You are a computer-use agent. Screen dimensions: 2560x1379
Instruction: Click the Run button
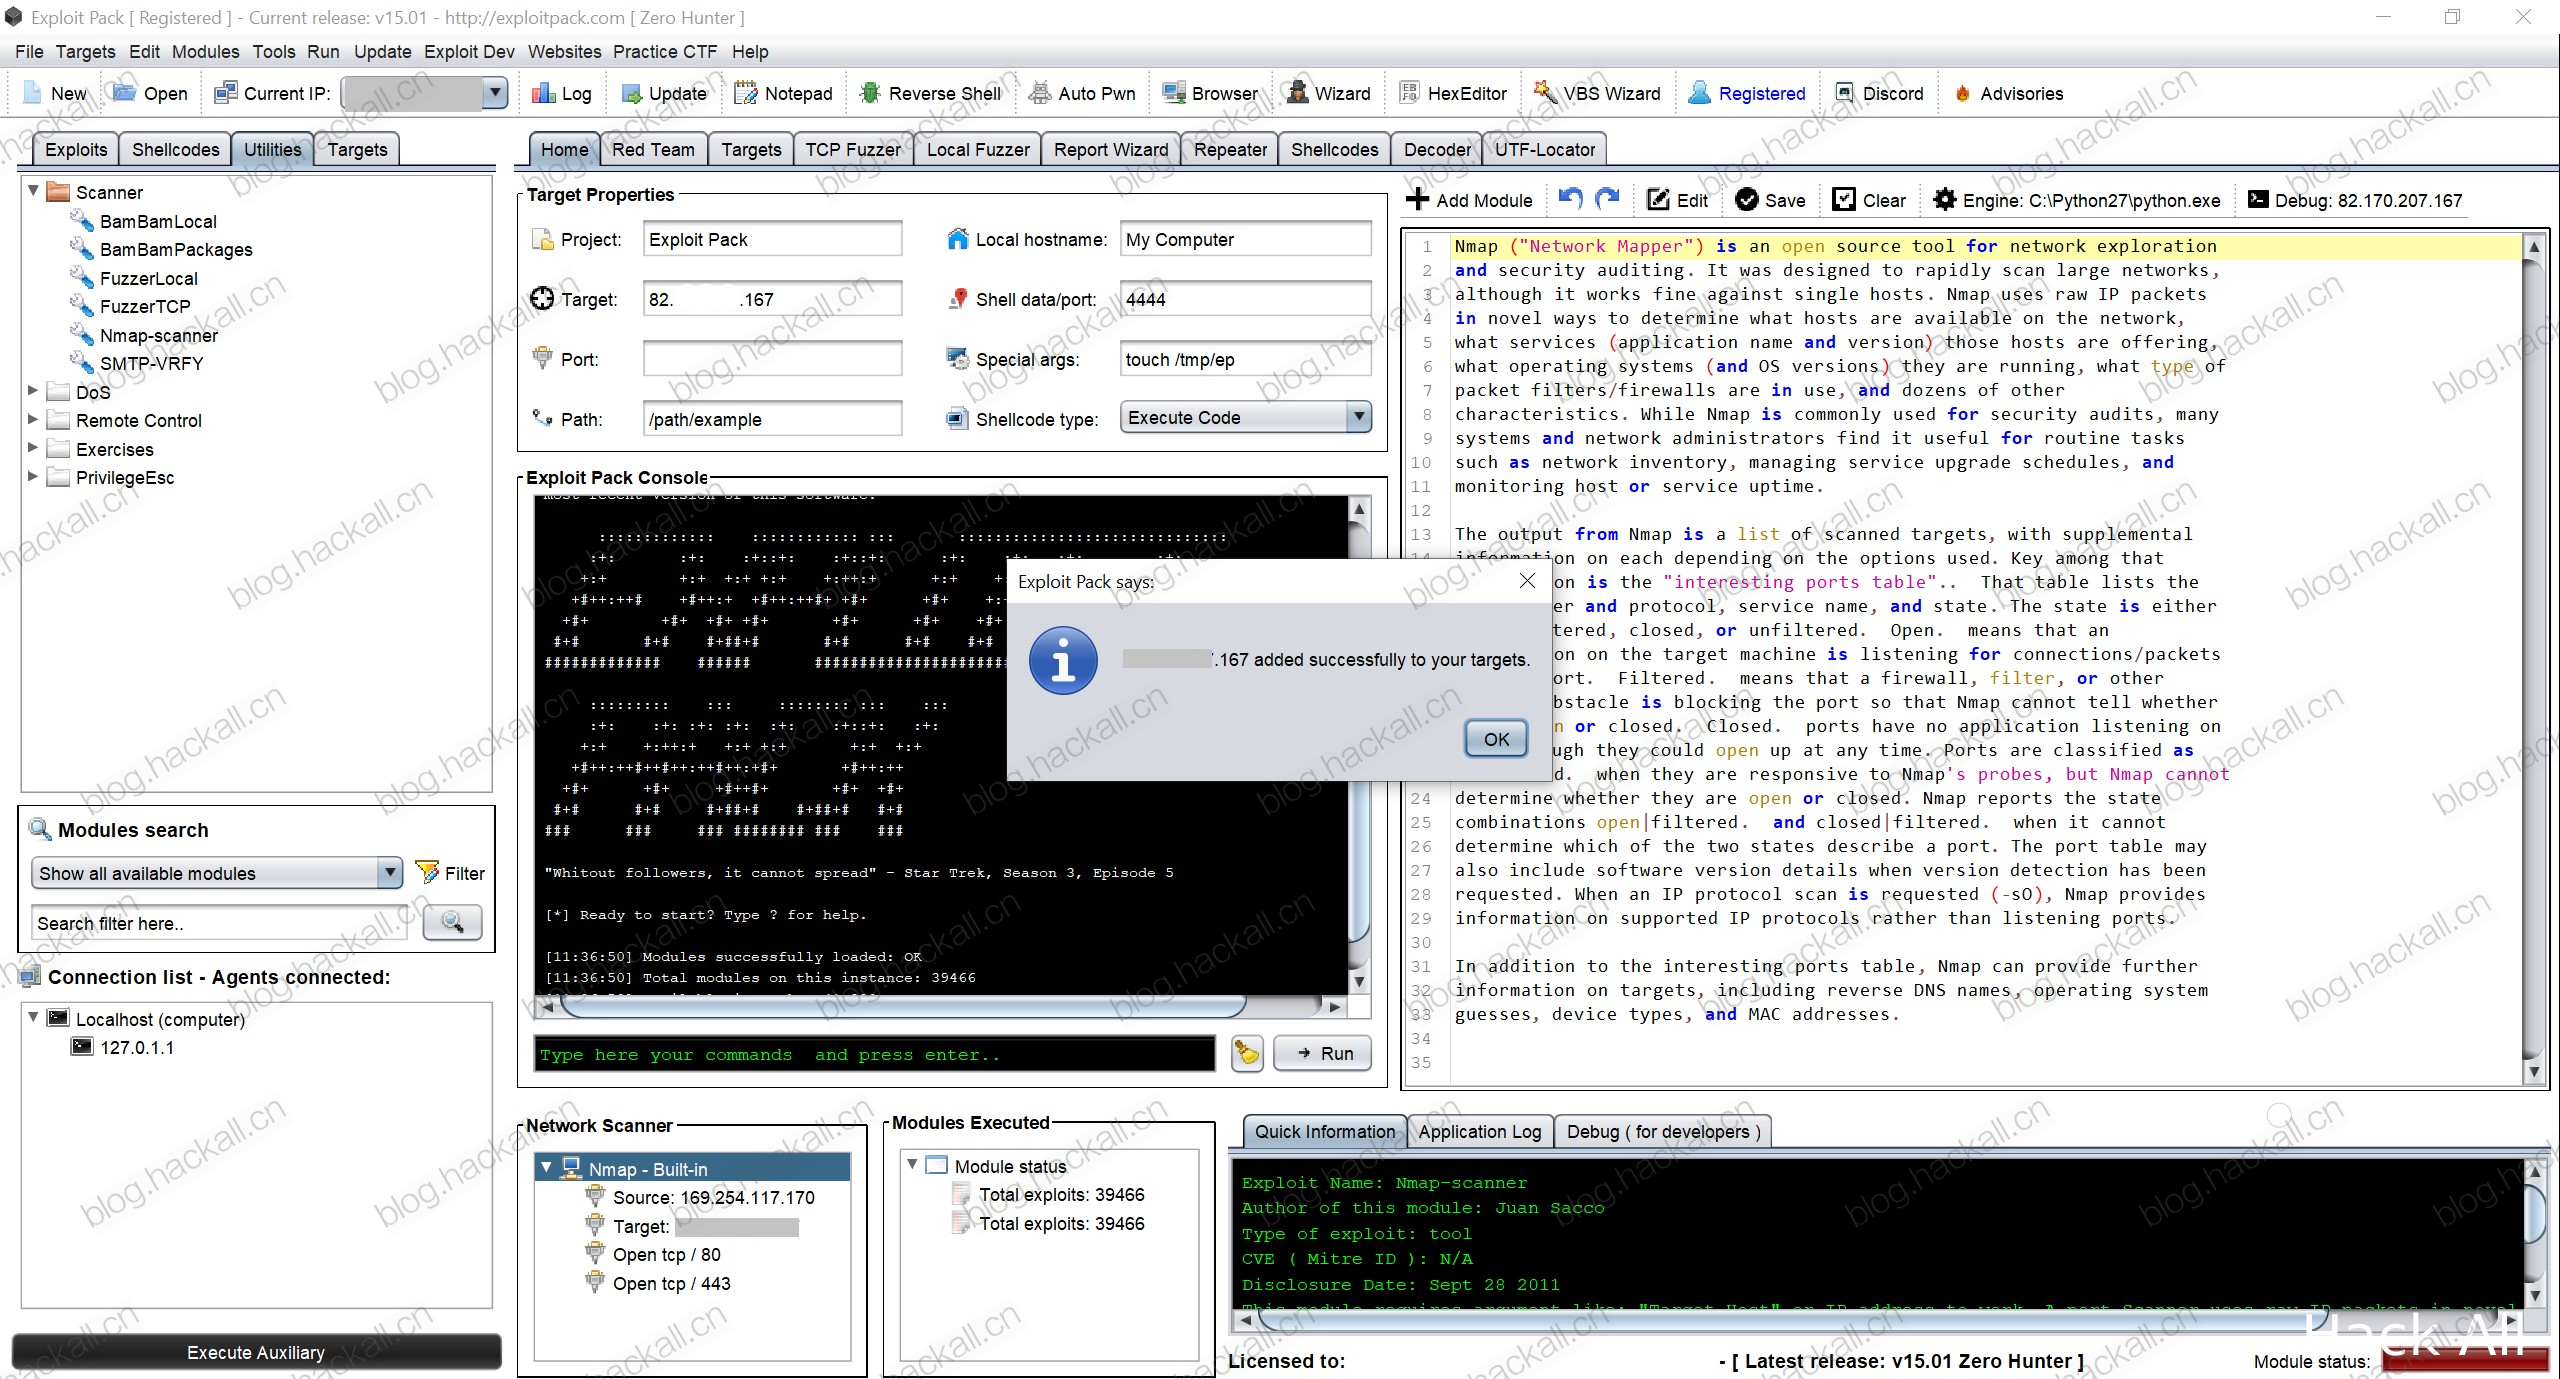[x=1322, y=1053]
